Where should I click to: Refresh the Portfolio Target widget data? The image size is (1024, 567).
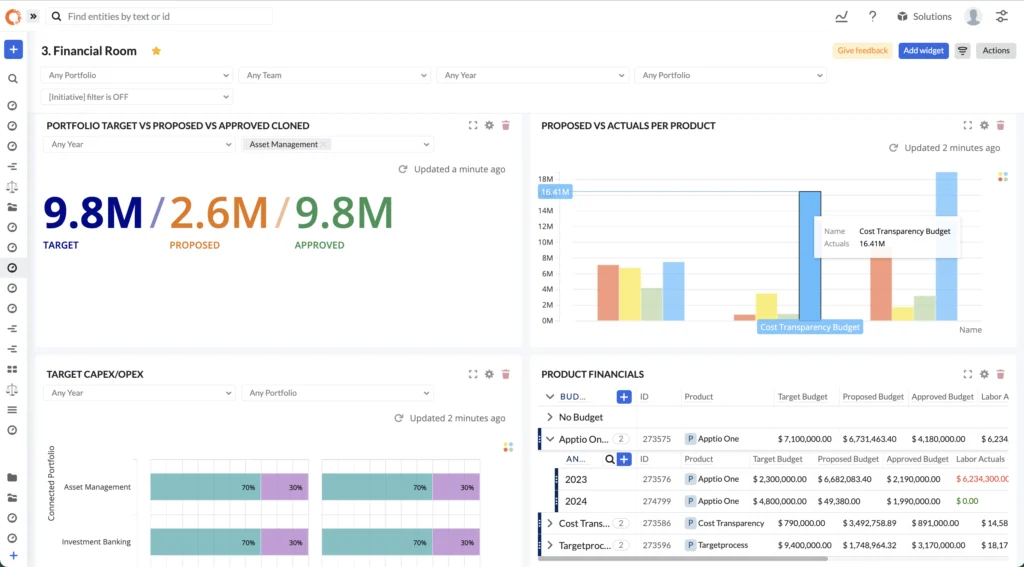(x=403, y=170)
